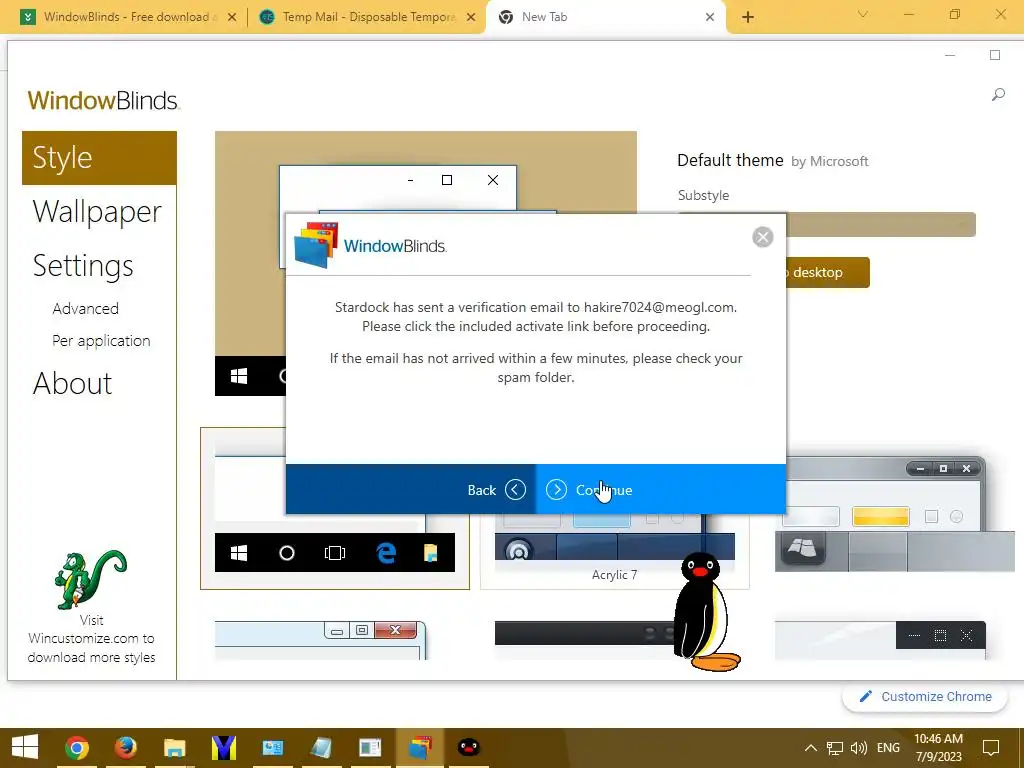Open Firefox from the taskbar
Screen dimensions: 1024x768
tap(125, 747)
